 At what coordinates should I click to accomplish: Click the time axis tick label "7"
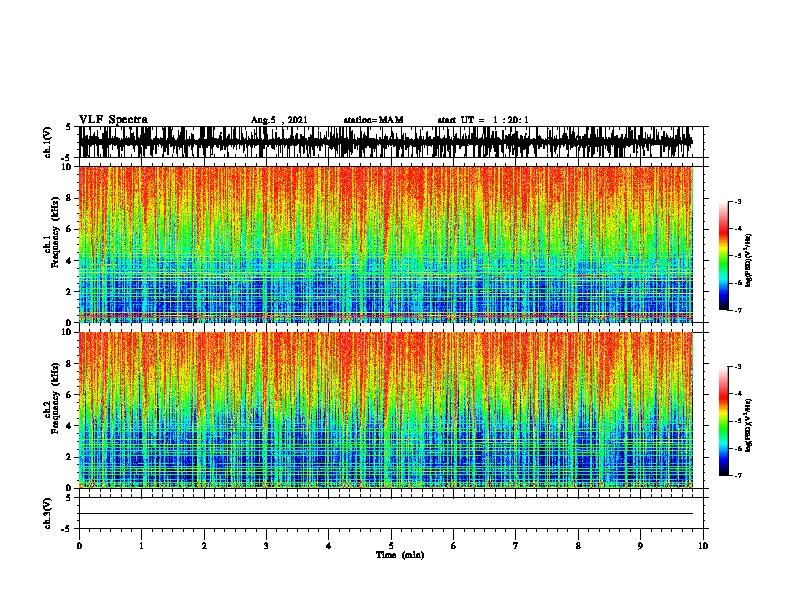(x=516, y=546)
